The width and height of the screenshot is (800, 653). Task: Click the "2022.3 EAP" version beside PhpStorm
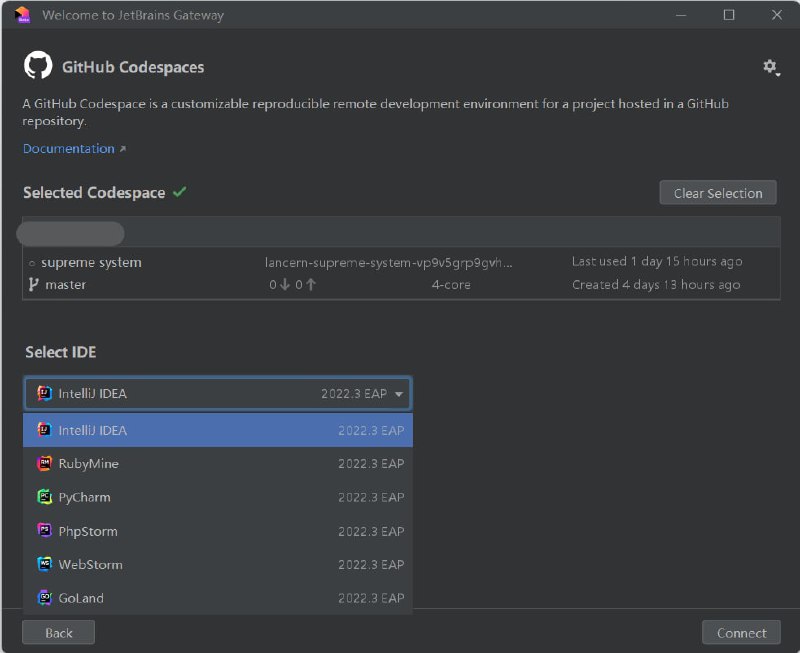click(371, 531)
